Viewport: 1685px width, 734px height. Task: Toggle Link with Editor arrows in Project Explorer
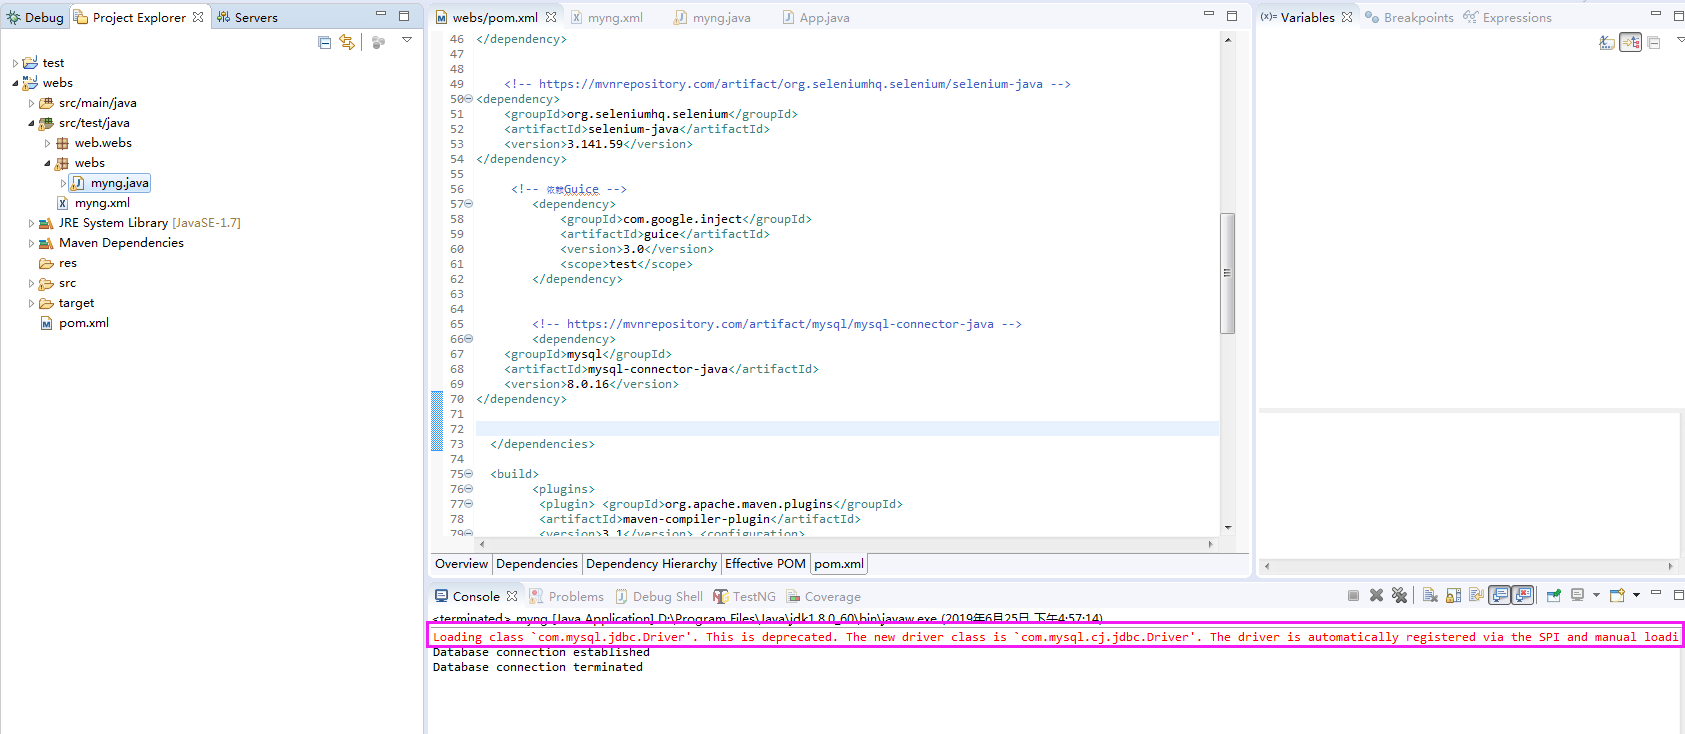click(x=347, y=42)
